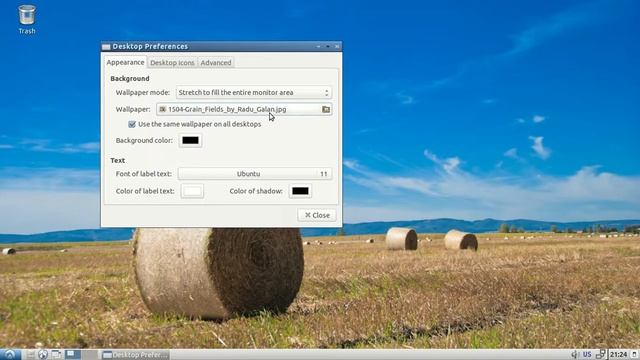Pick the Color of shadow swatch
Viewport: 640px width, 360px height.
click(300, 191)
